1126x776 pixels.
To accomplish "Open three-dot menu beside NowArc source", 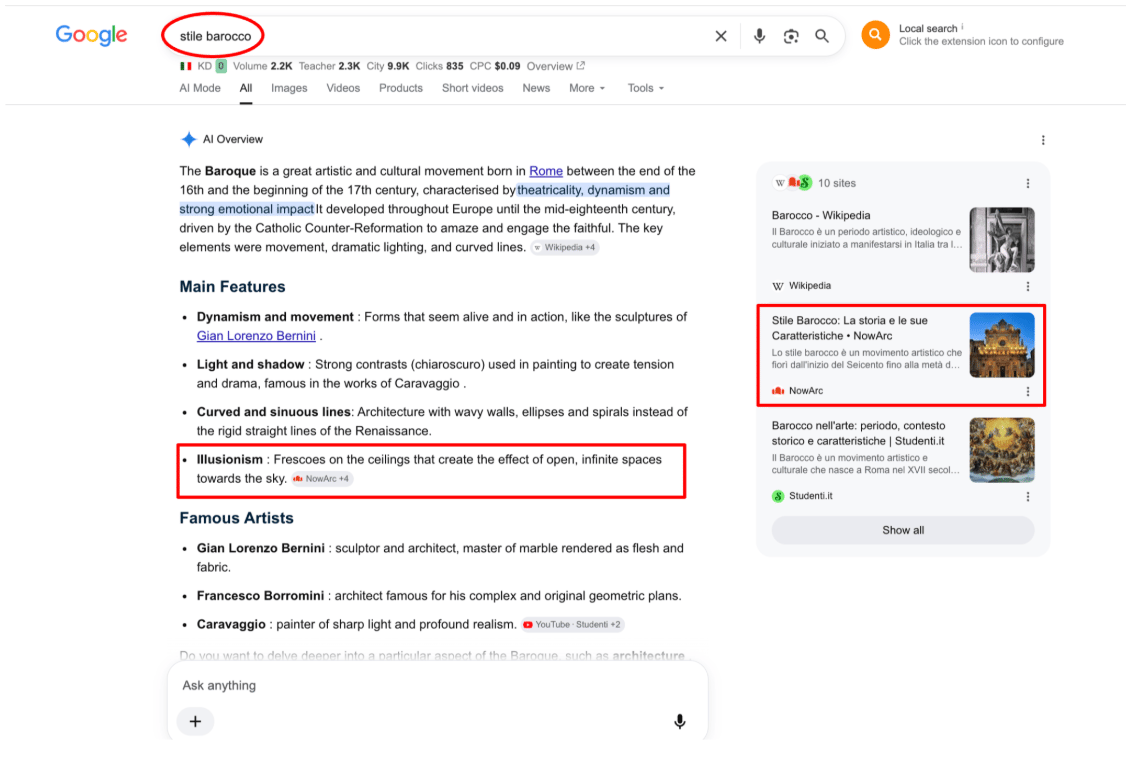I will click(1028, 391).
